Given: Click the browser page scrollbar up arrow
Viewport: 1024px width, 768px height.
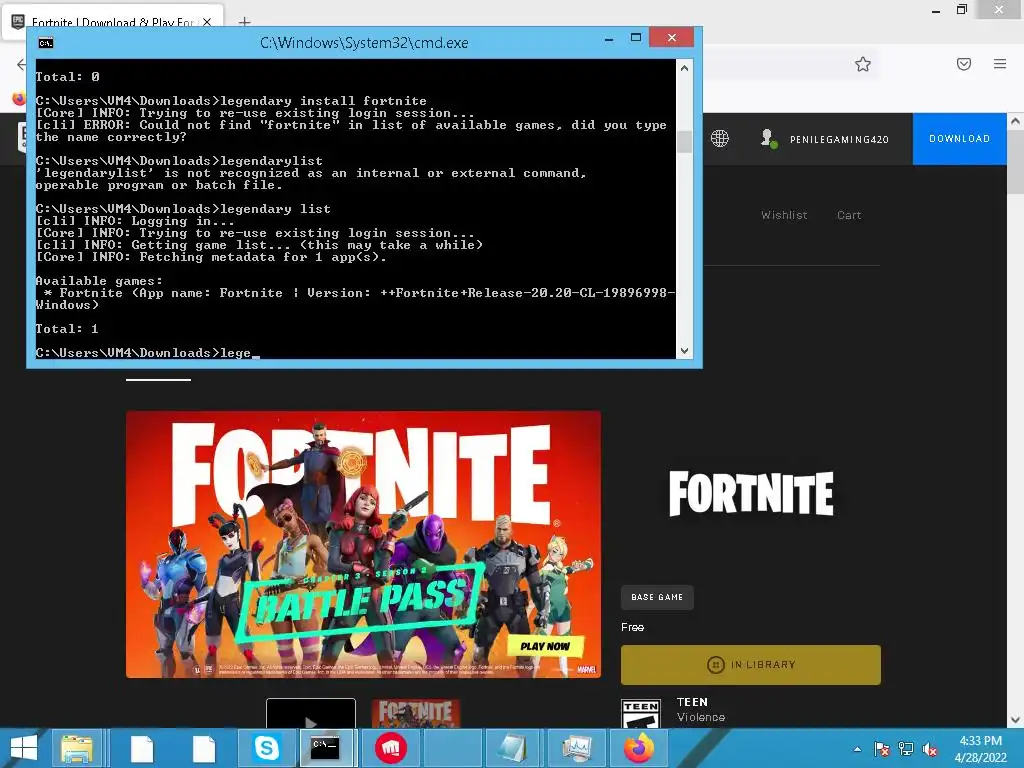Looking at the screenshot, I should tap(1015, 121).
